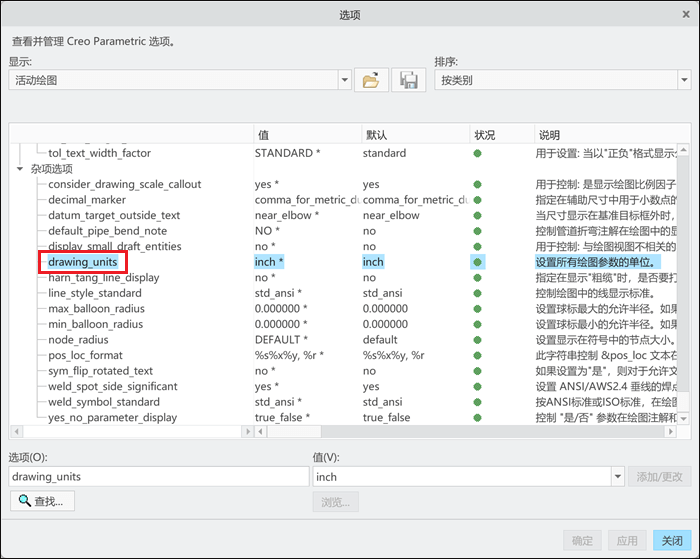Select line_style_standard option
The image size is (700, 559).
(x=95, y=293)
